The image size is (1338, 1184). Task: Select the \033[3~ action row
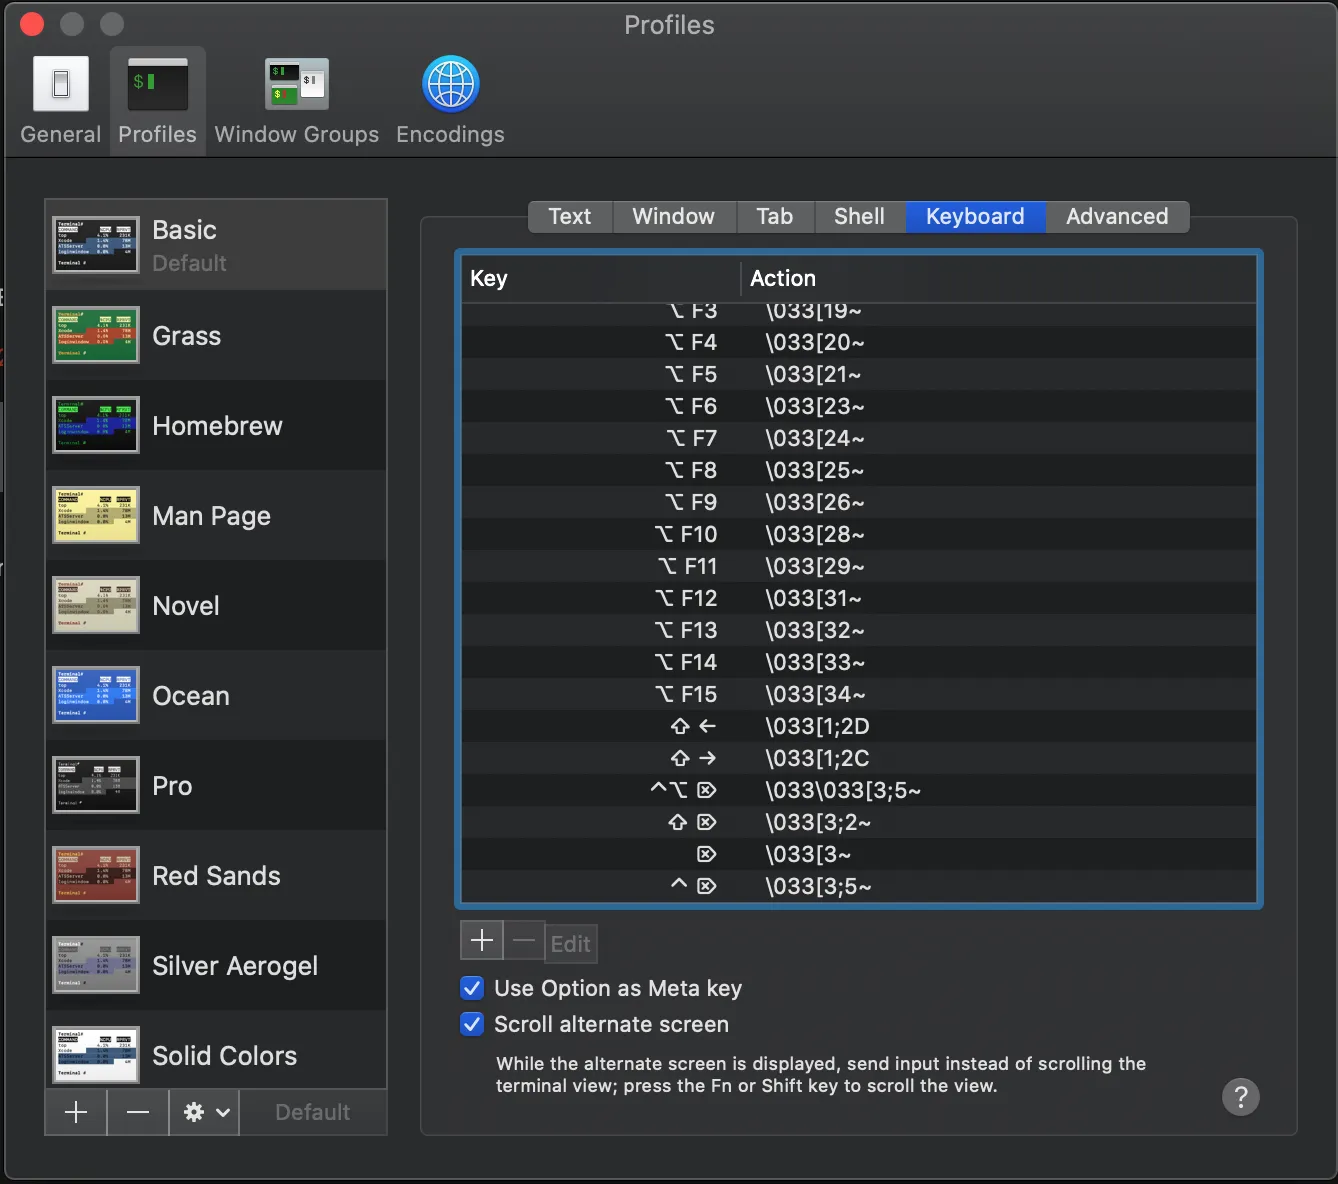pyautogui.click(x=859, y=854)
